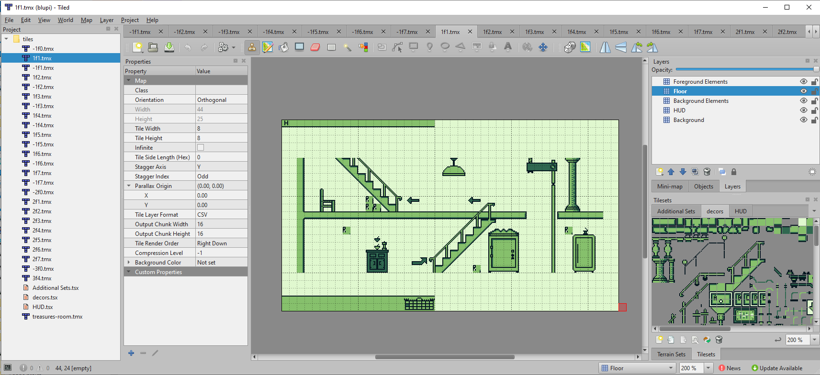Select the Stamp Brush tool
820x375 pixels.
[252, 48]
